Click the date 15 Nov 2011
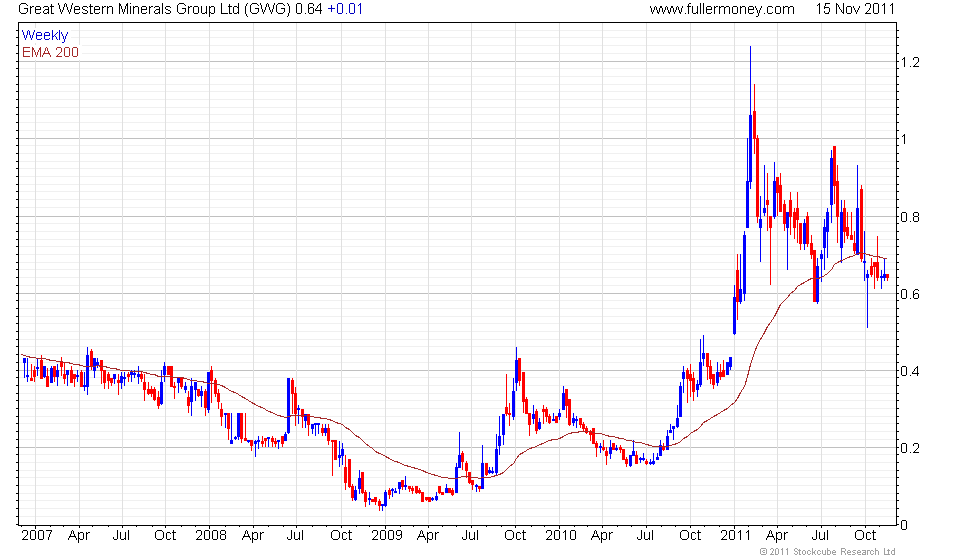This screenshot has height=560, width=980. pyautogui.click(x=855, y=9)
